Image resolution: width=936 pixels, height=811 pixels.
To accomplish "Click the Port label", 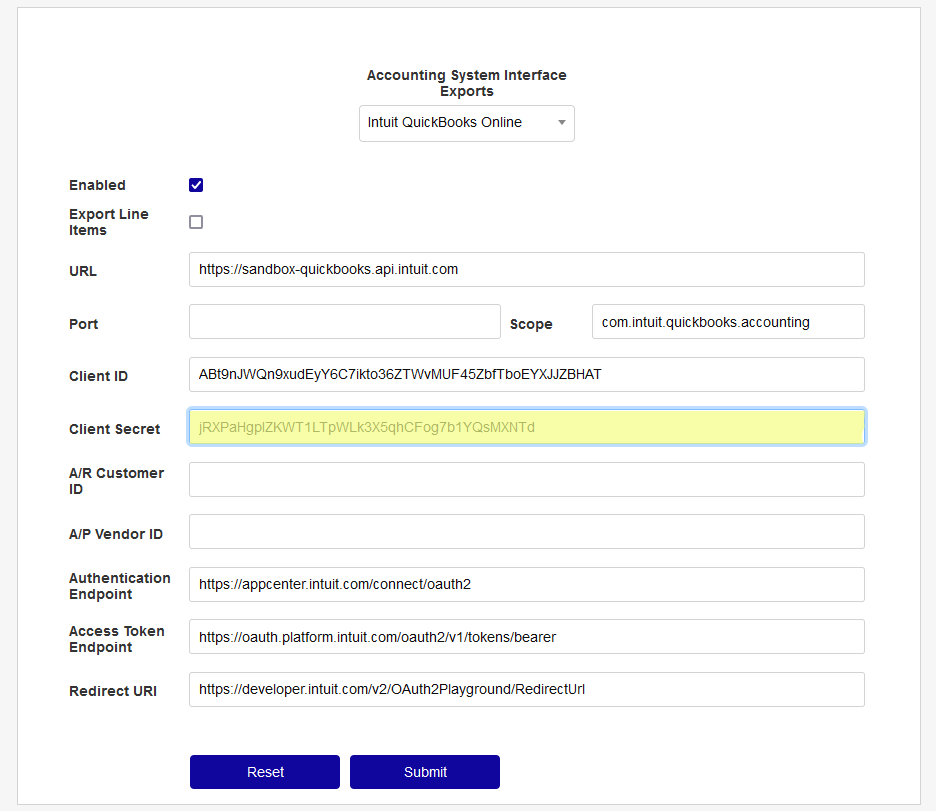I will coord(84,324).
